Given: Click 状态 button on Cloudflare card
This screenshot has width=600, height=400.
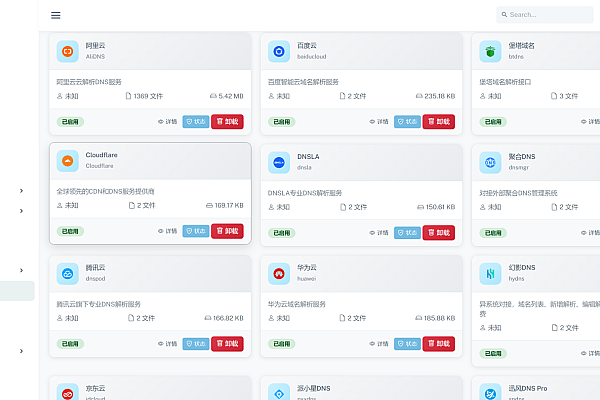Looking at the screenshot, I should 196,231.
